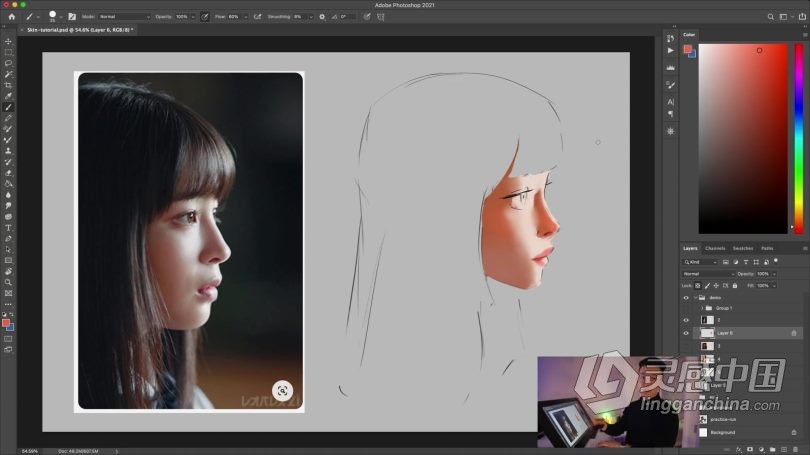Image resolution: width=810 pixels, height=455 pixels.
Task: Select the Move tool
Action: click(x=8, y=41)
